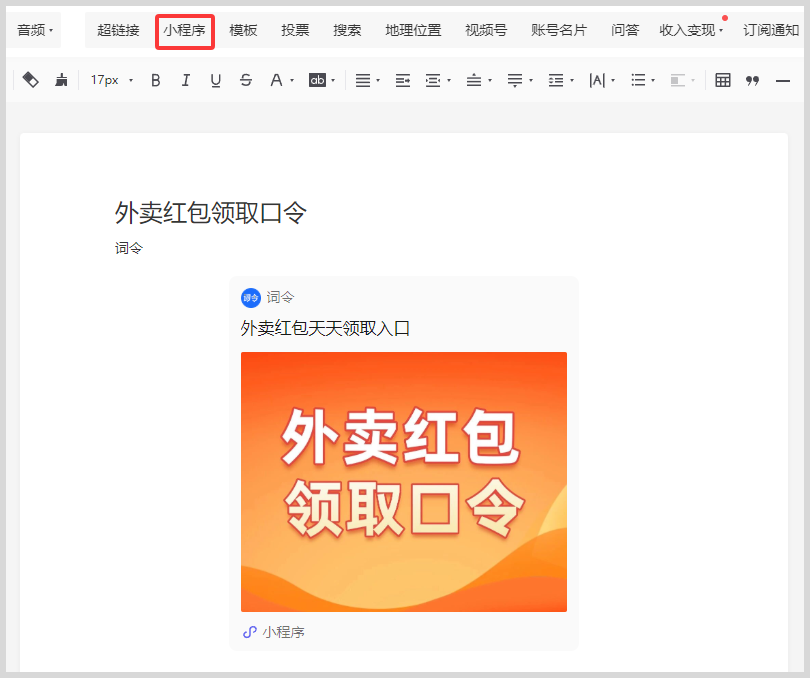Click the 视频号 menu item
Image resolution: width=810 pixels, height=678 pixels.
(x=486, y=30)
